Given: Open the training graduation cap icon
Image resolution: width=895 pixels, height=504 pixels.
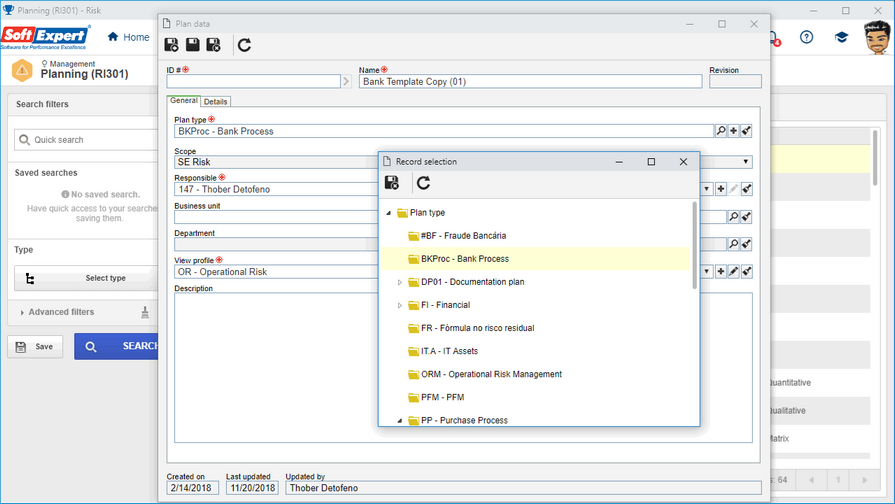Looking at the screenshot, I should point(841,37).
